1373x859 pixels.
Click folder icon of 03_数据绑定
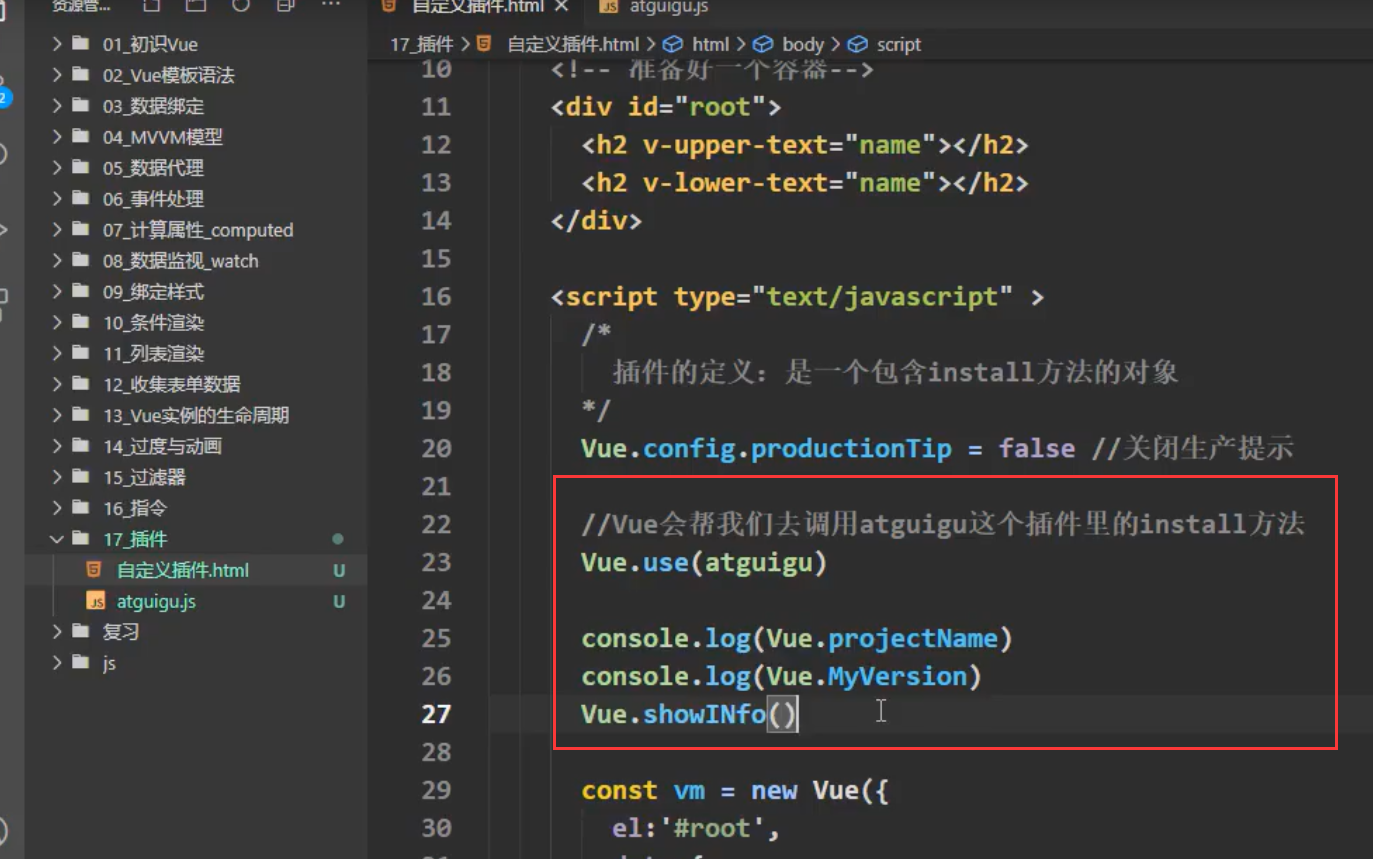(x=82, y=106)
